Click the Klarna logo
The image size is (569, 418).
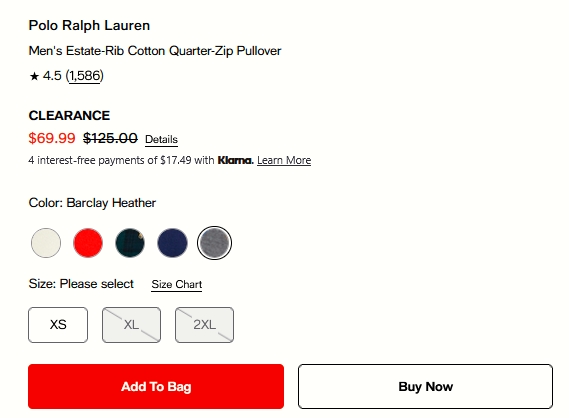[x=236, y=160]
